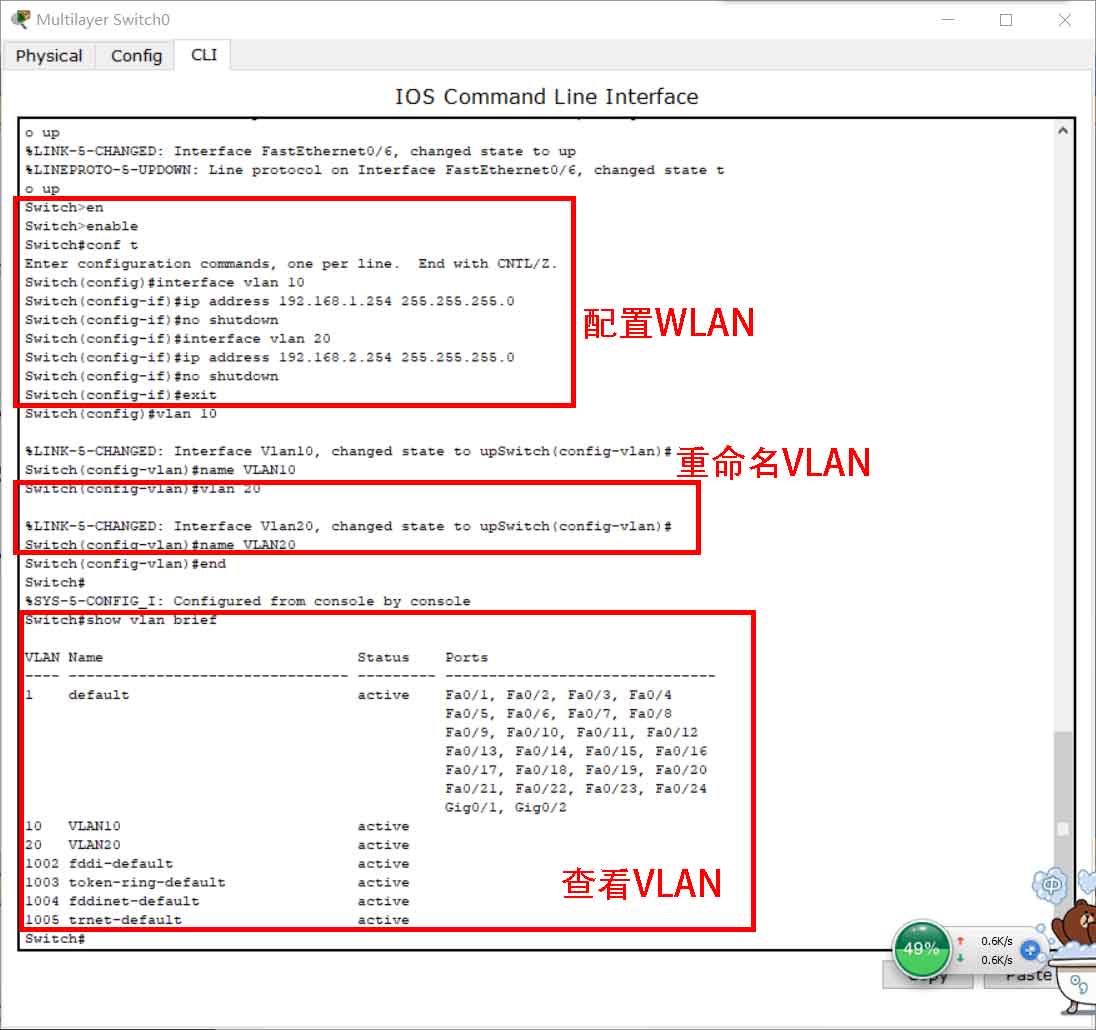The width and height of the screenshot is (1096, 1030).
Task: Click 'Gig0/1, Gig0/2' ports text
Action: click(506, 807)
